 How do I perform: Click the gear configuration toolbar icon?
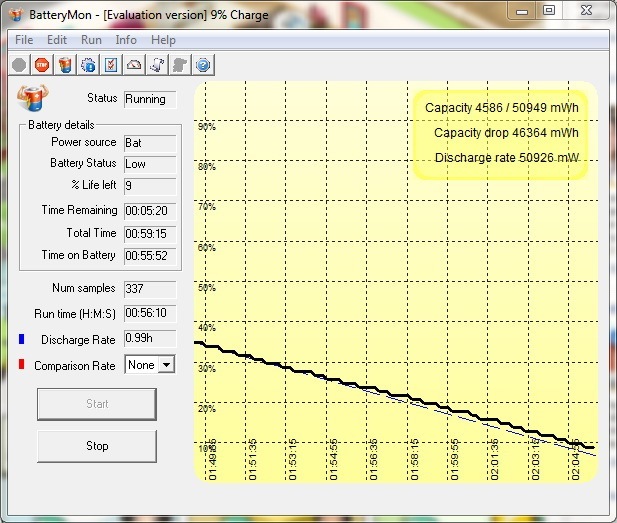pyautogui.click(x=88, y=65)
